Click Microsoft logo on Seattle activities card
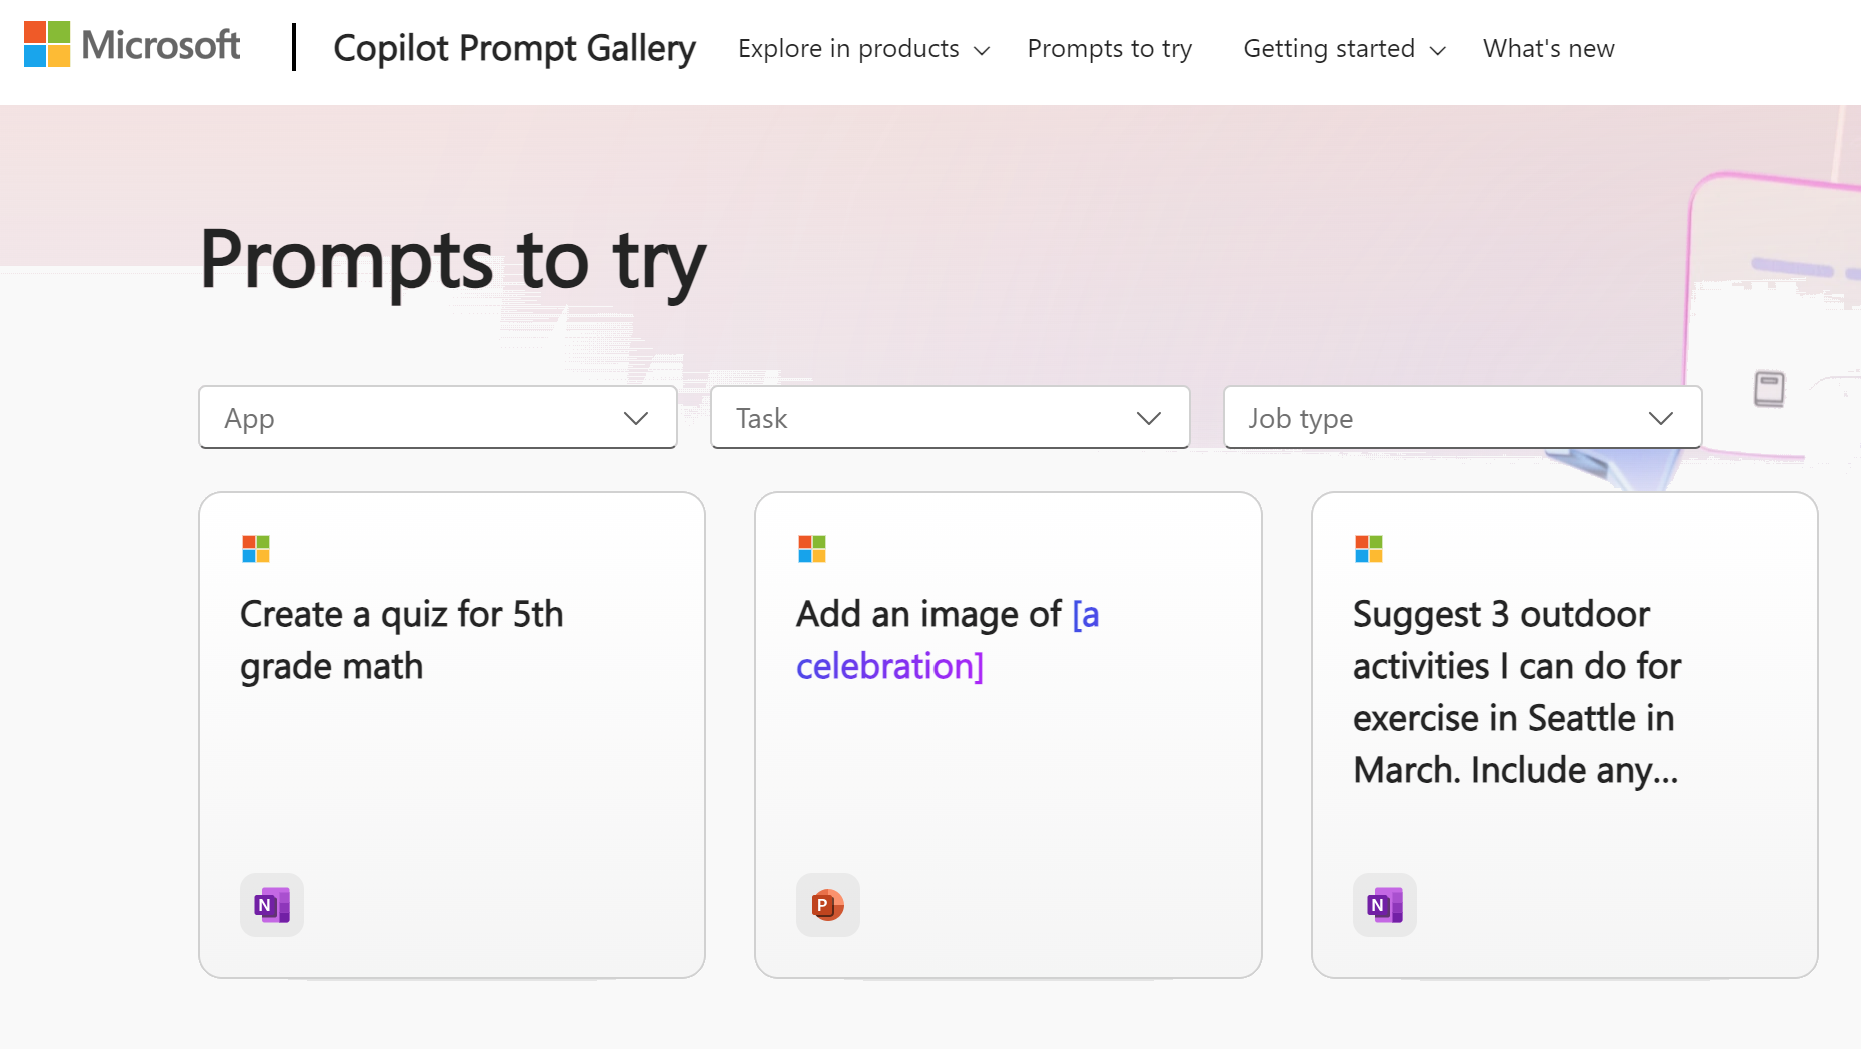The image size is (1861, 1049). (x=1369, y=549)
